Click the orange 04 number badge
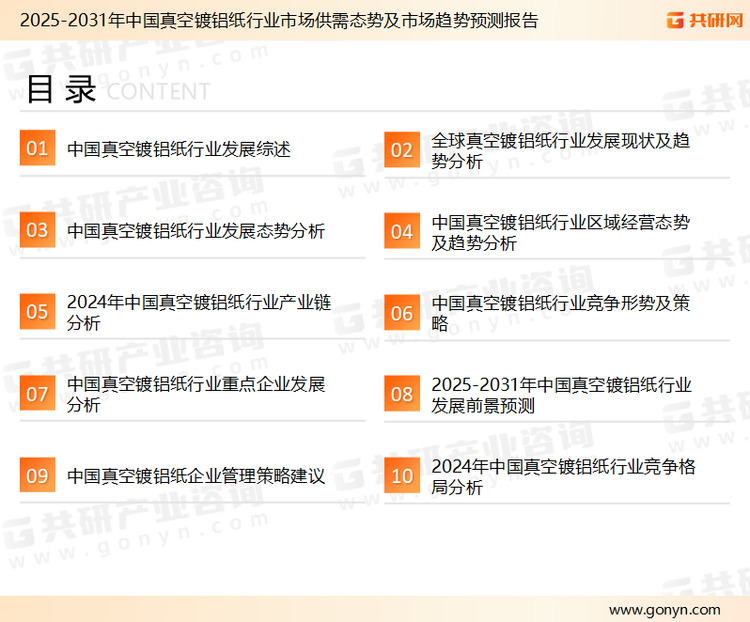This screenshot has height=622, width=750. click(x=402, y=231)
